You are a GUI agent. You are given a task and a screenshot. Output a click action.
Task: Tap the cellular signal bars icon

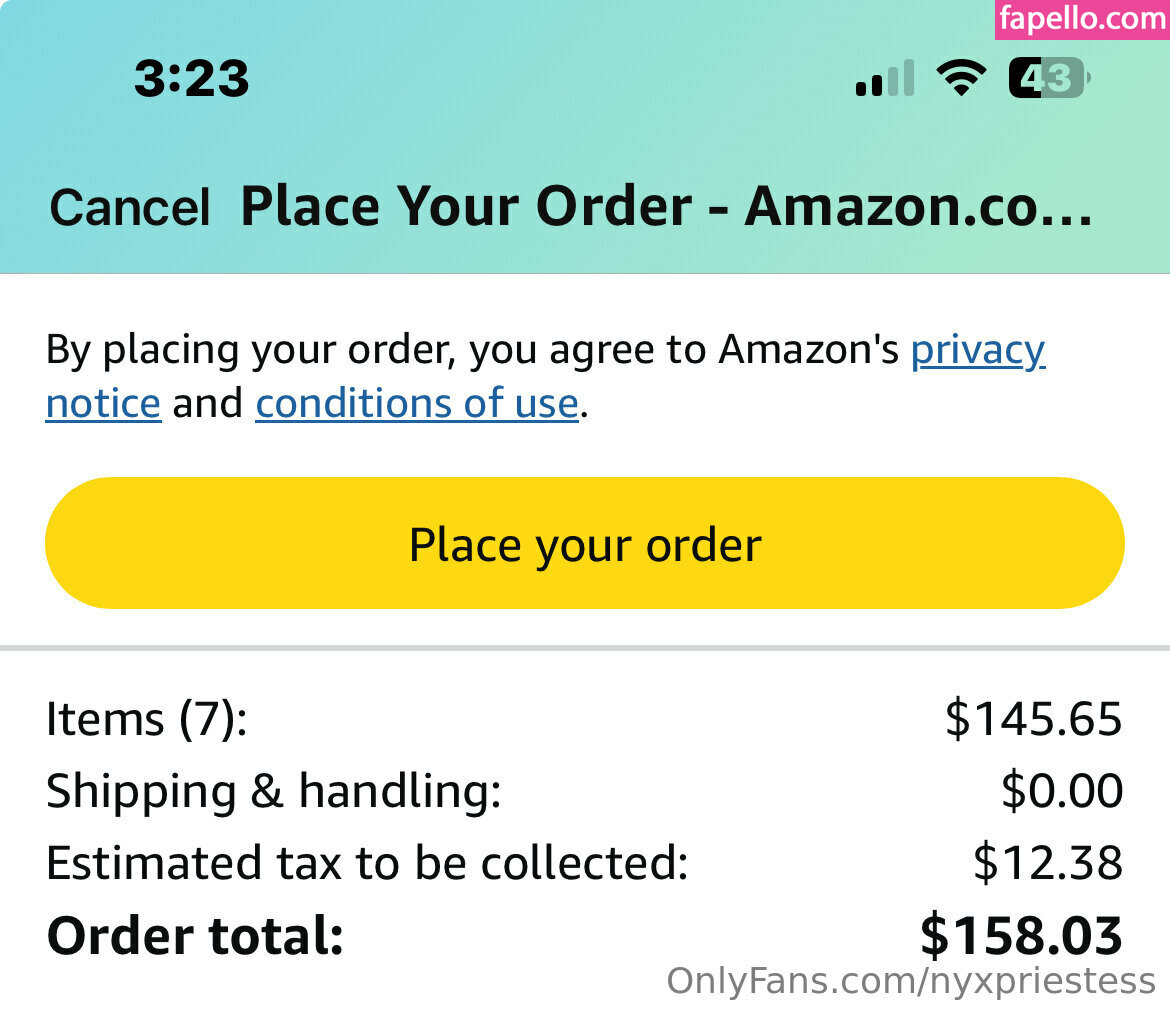[885, 78]
